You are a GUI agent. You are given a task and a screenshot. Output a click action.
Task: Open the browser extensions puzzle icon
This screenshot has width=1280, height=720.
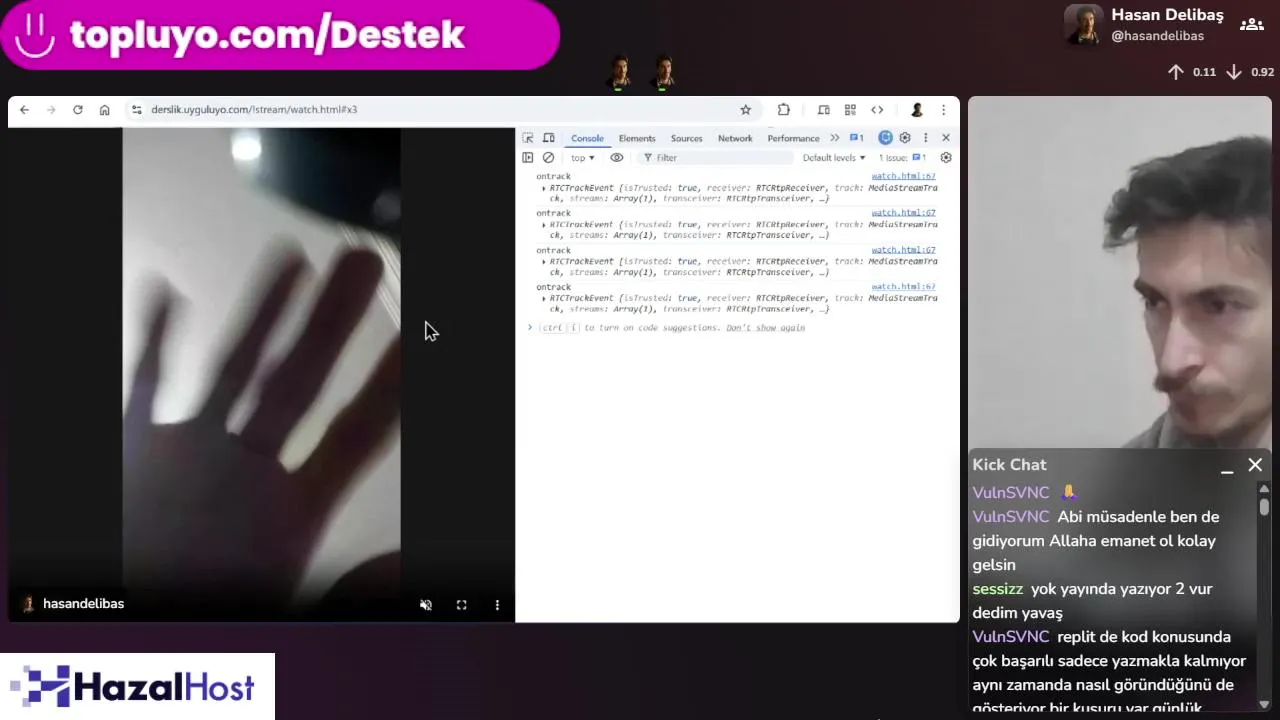tap(783, 110)
